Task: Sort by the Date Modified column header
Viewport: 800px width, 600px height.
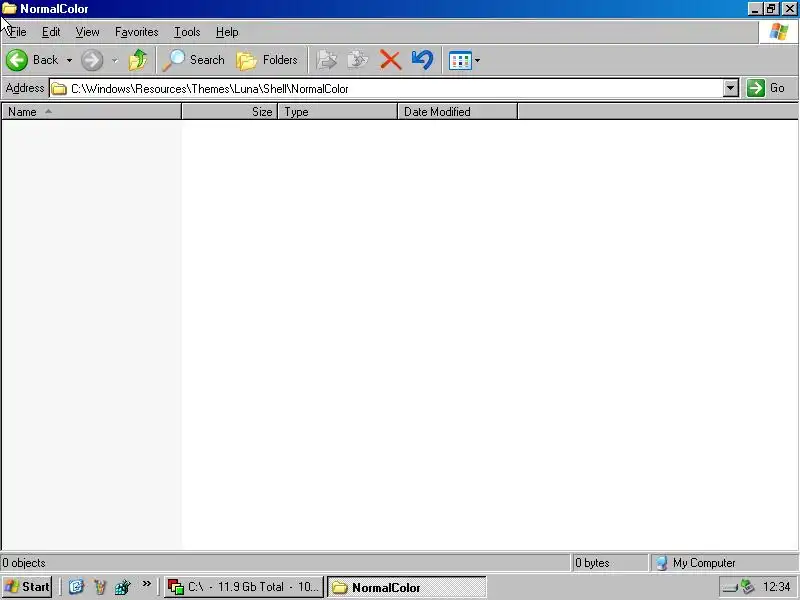Action: coord(458,112)
